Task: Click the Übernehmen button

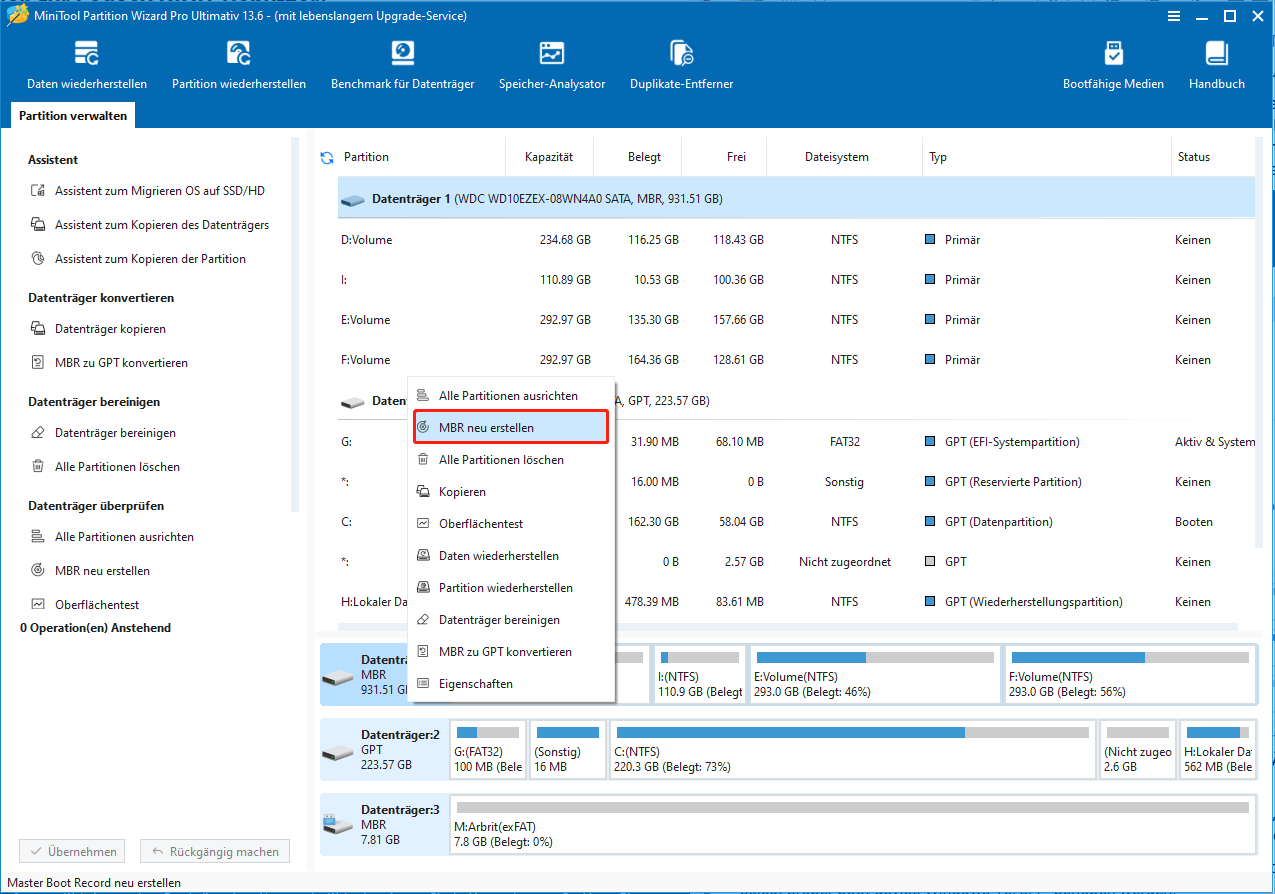Action: [73, 852]
